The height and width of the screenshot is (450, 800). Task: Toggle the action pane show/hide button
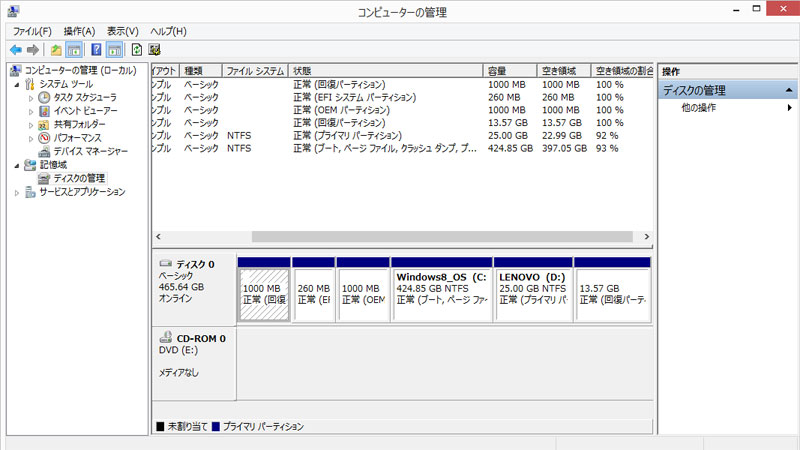coord(114,49)
